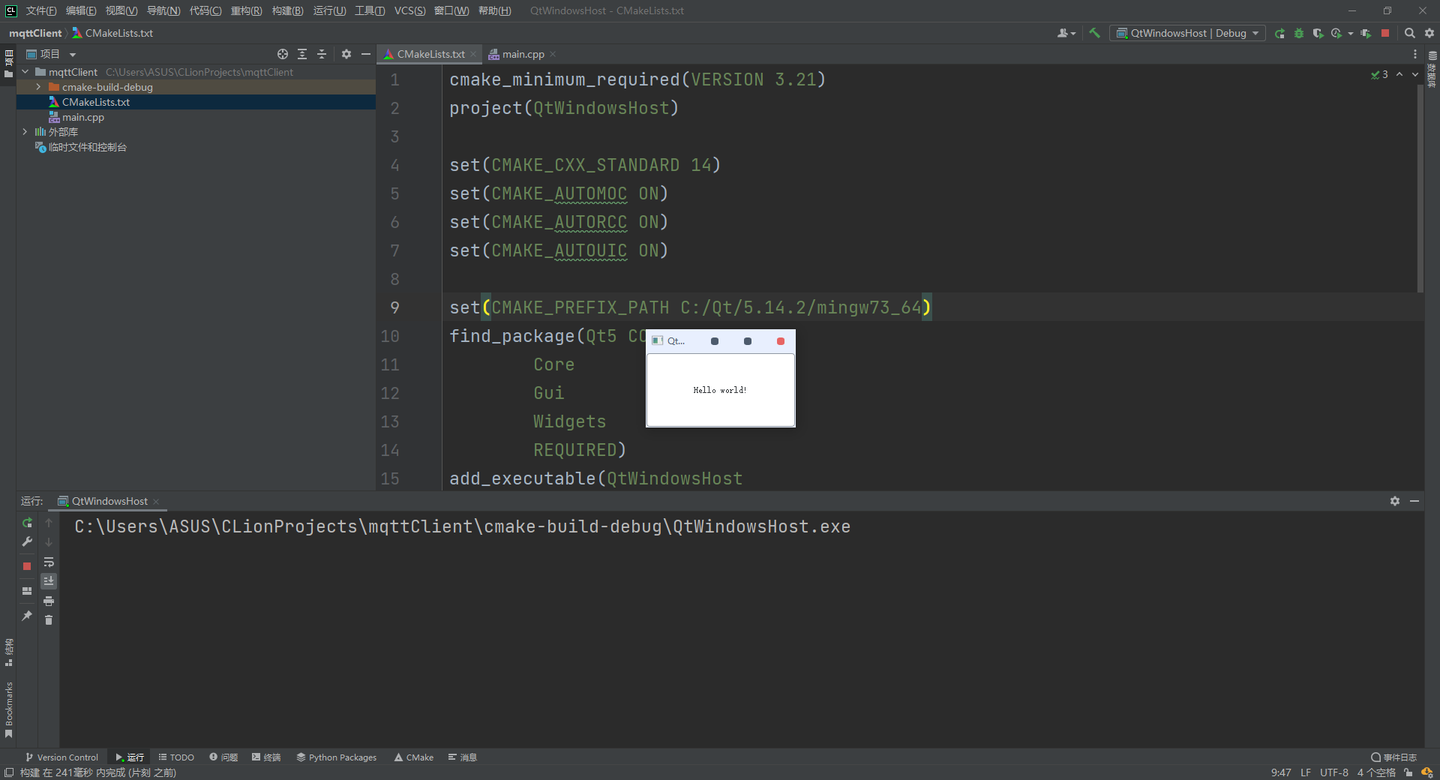Start debugging with the green bug icon
This screenshot has width=1440, height=780.
tap(1298, 33)
